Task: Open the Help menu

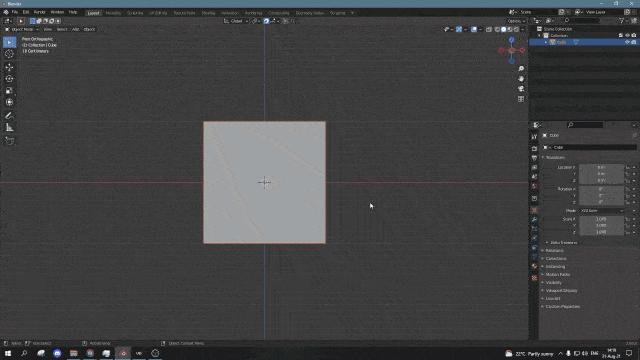Action: [x=73, y=12]
